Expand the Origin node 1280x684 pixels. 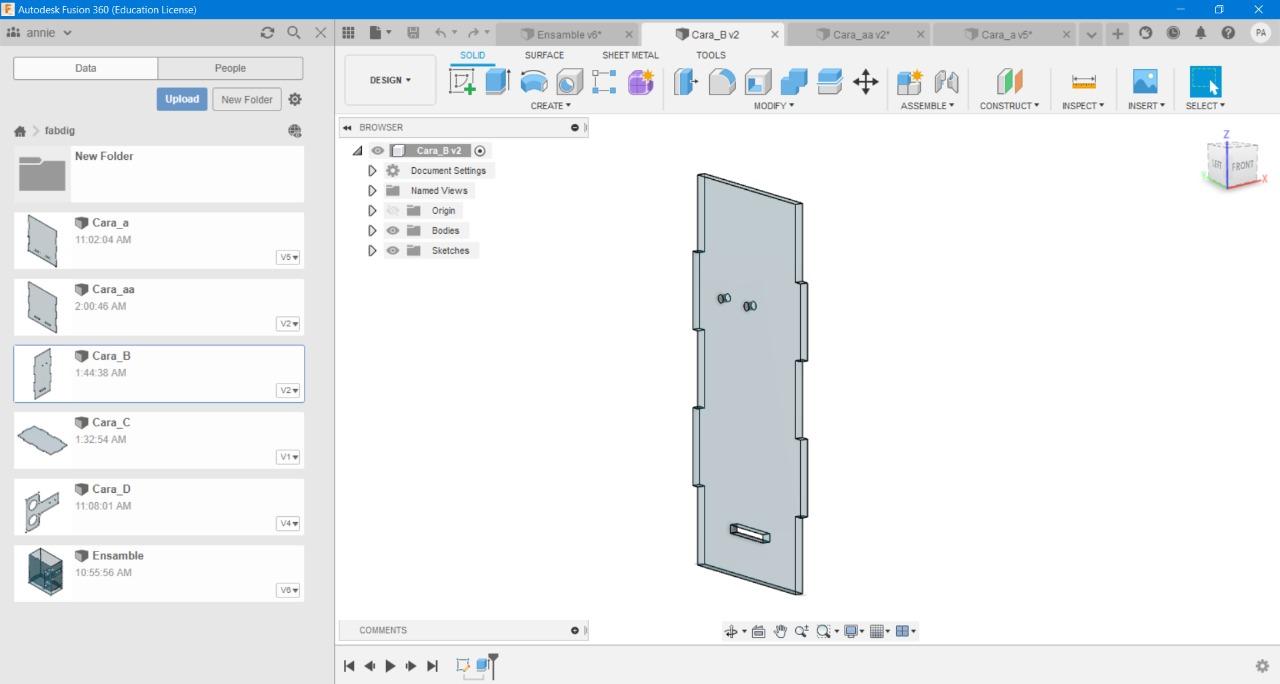(372, 211)
